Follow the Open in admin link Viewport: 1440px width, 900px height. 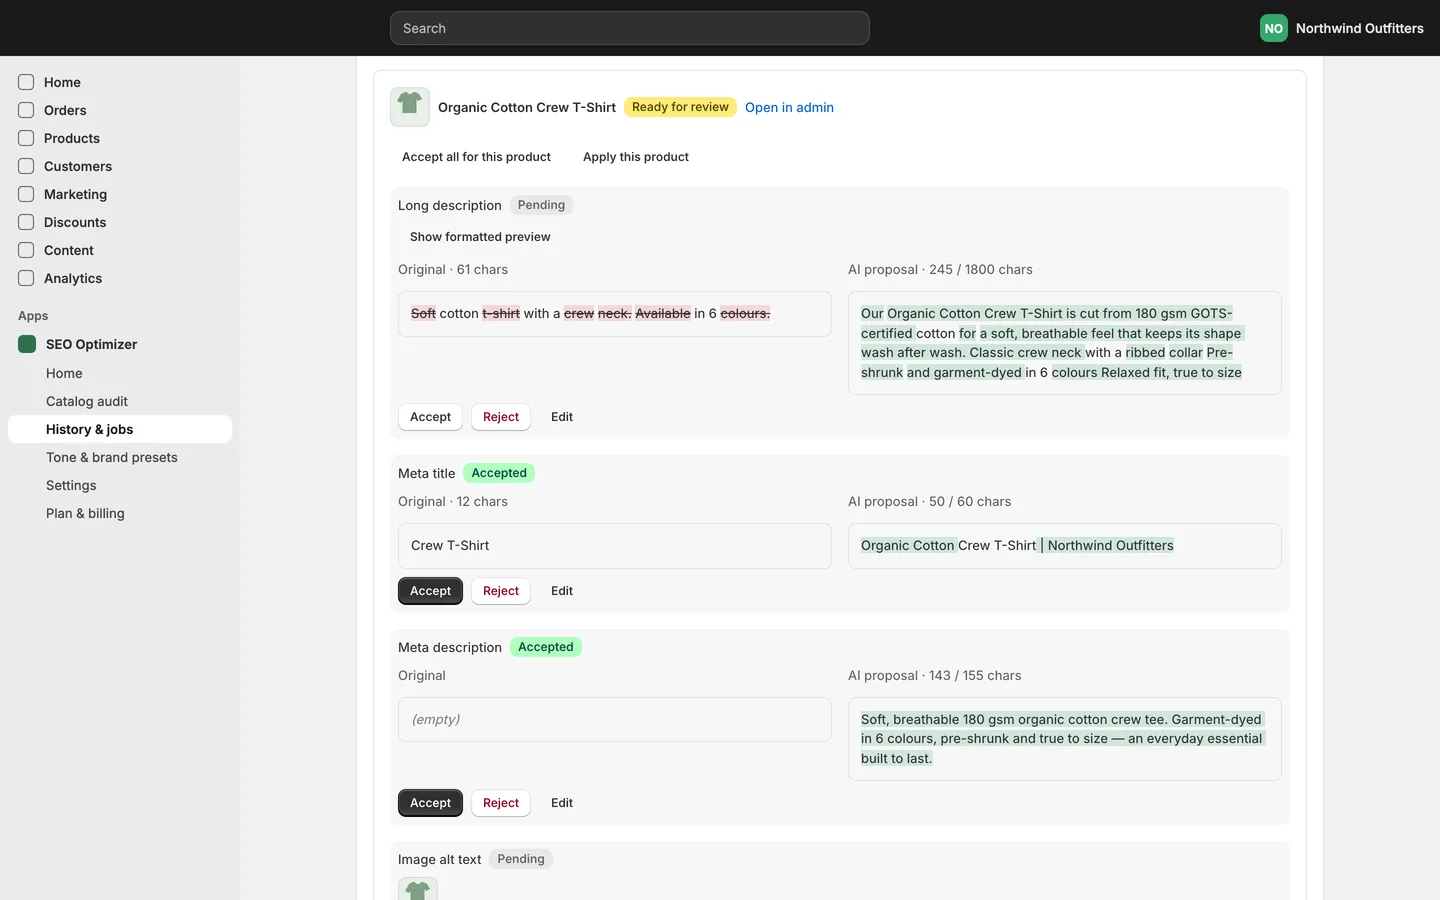point(789,107)
